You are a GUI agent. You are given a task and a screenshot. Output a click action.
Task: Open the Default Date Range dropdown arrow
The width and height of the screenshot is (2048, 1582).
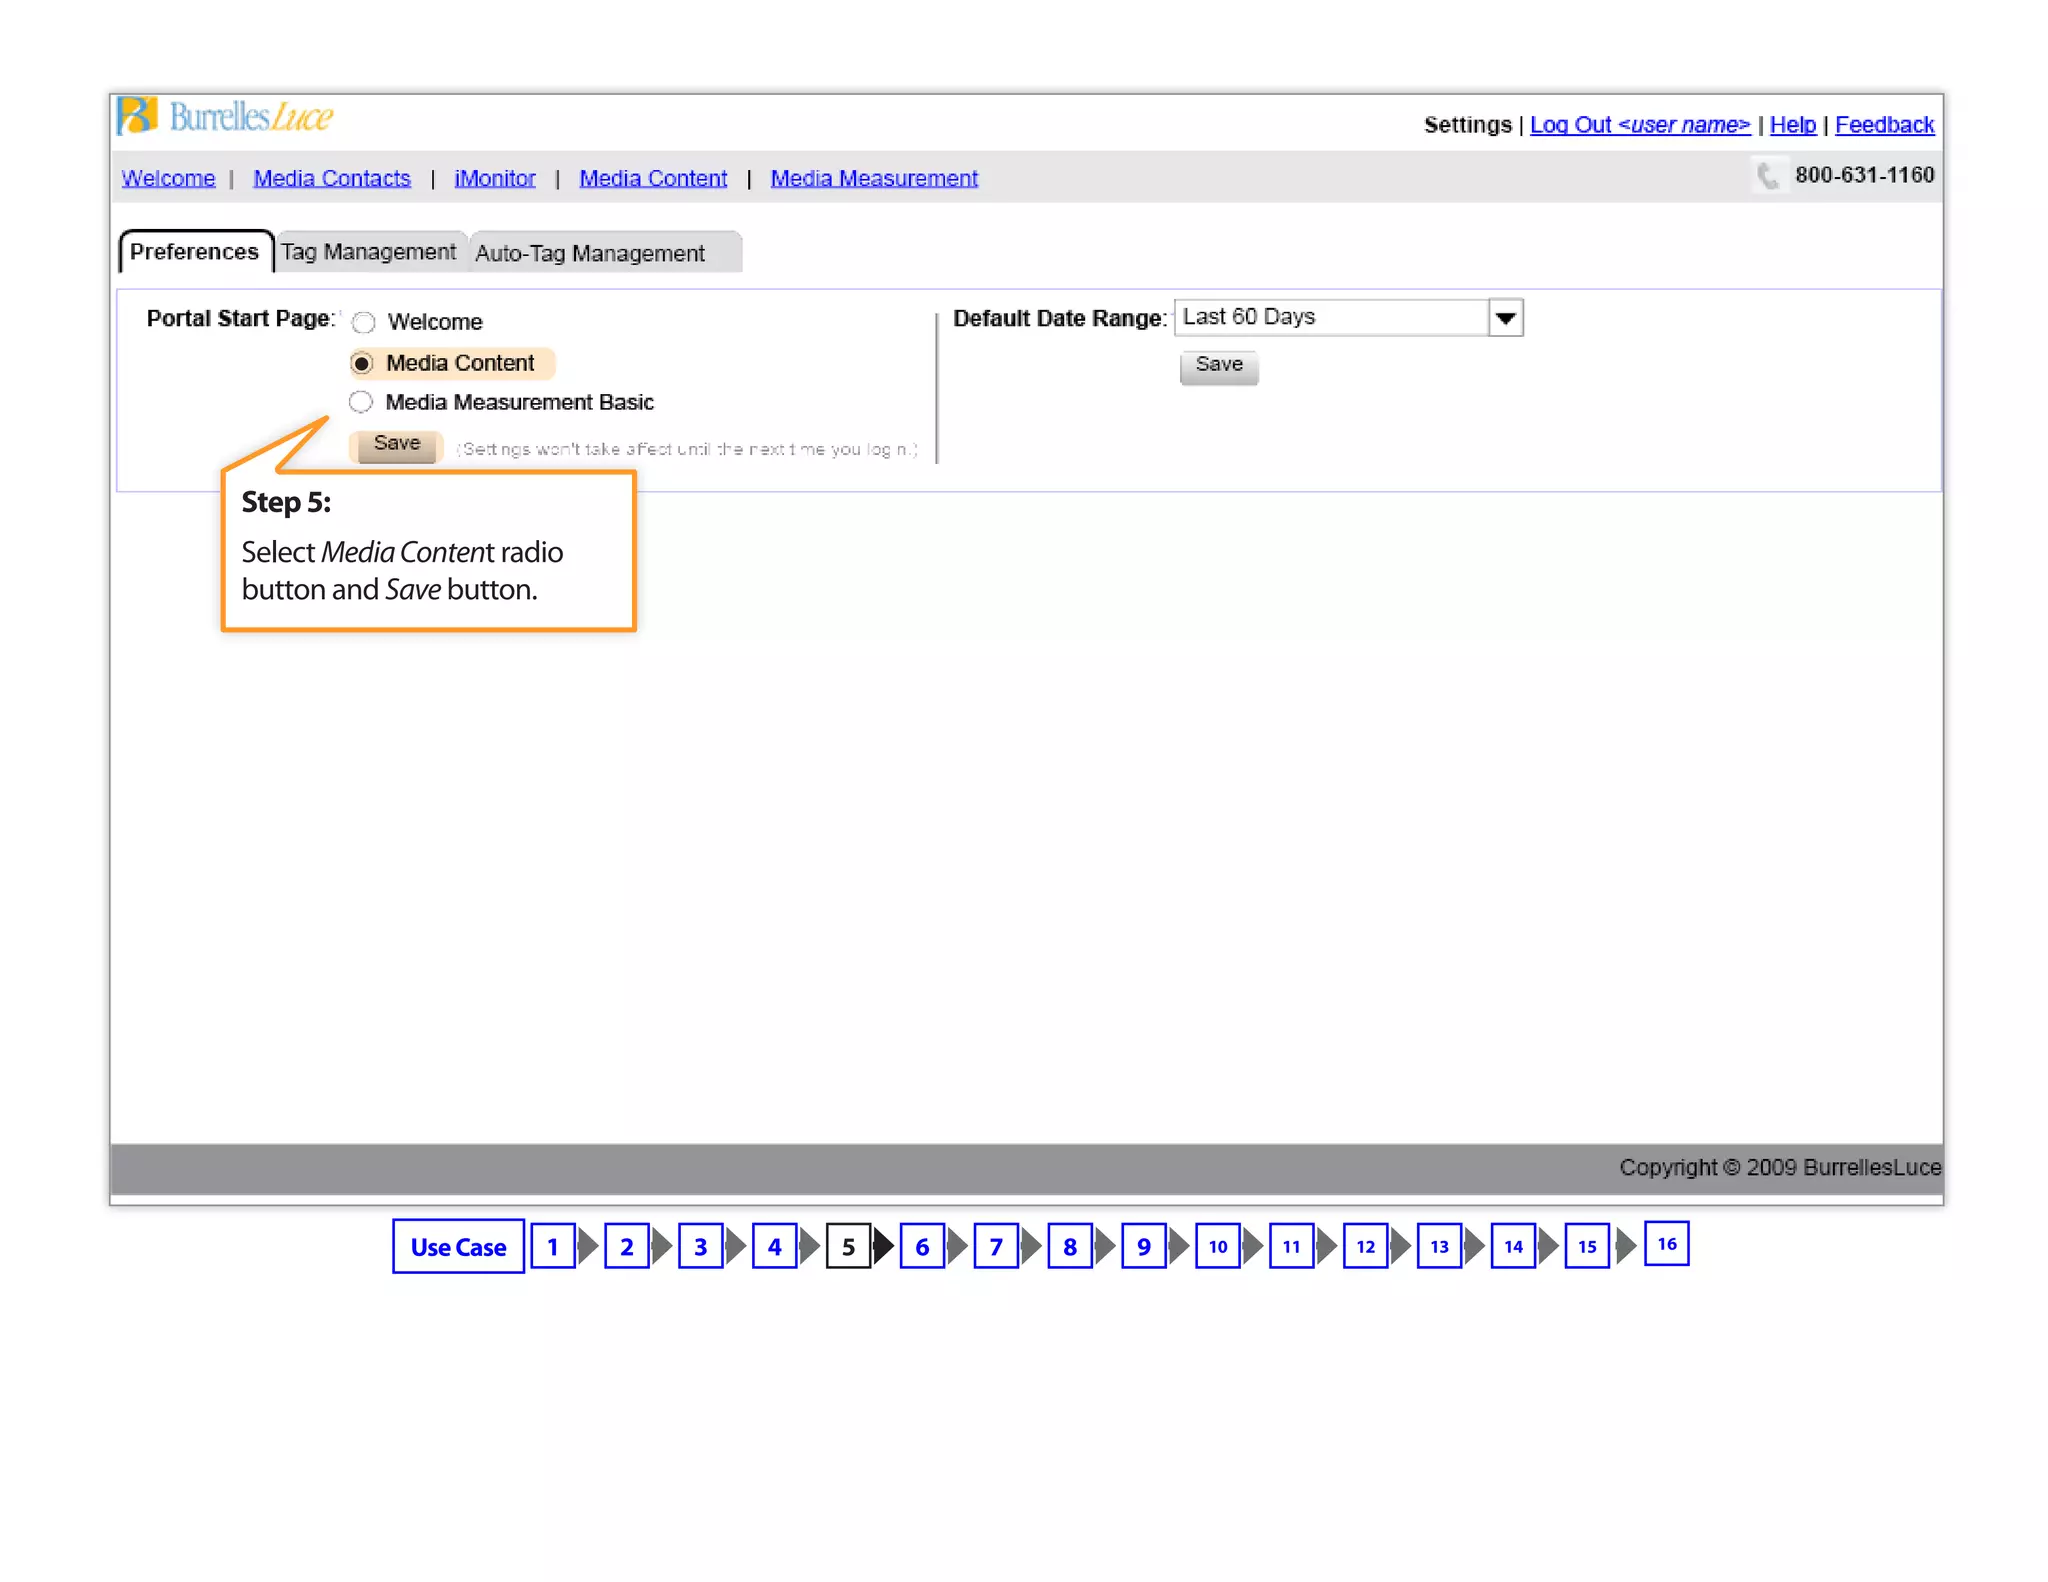point(1505,318)
